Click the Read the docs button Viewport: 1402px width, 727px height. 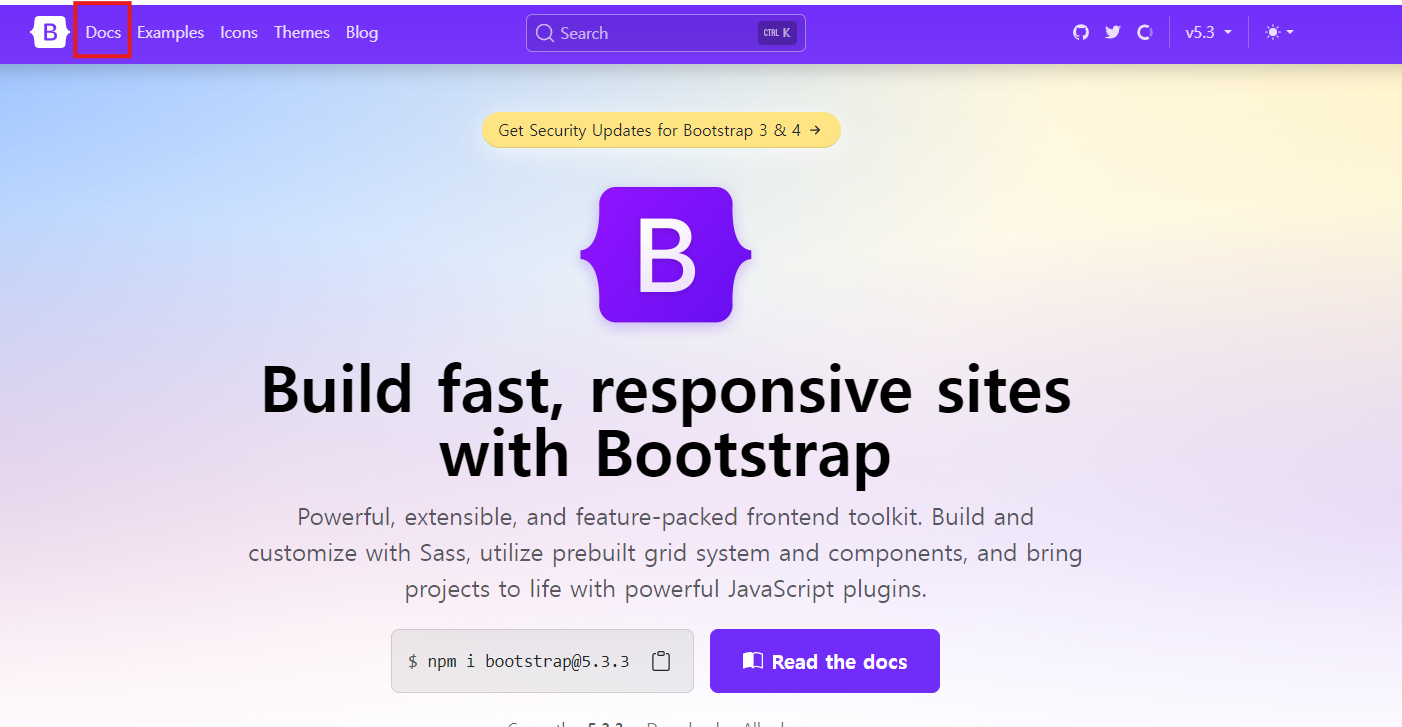pyautogui.click(x=825, y=661)
